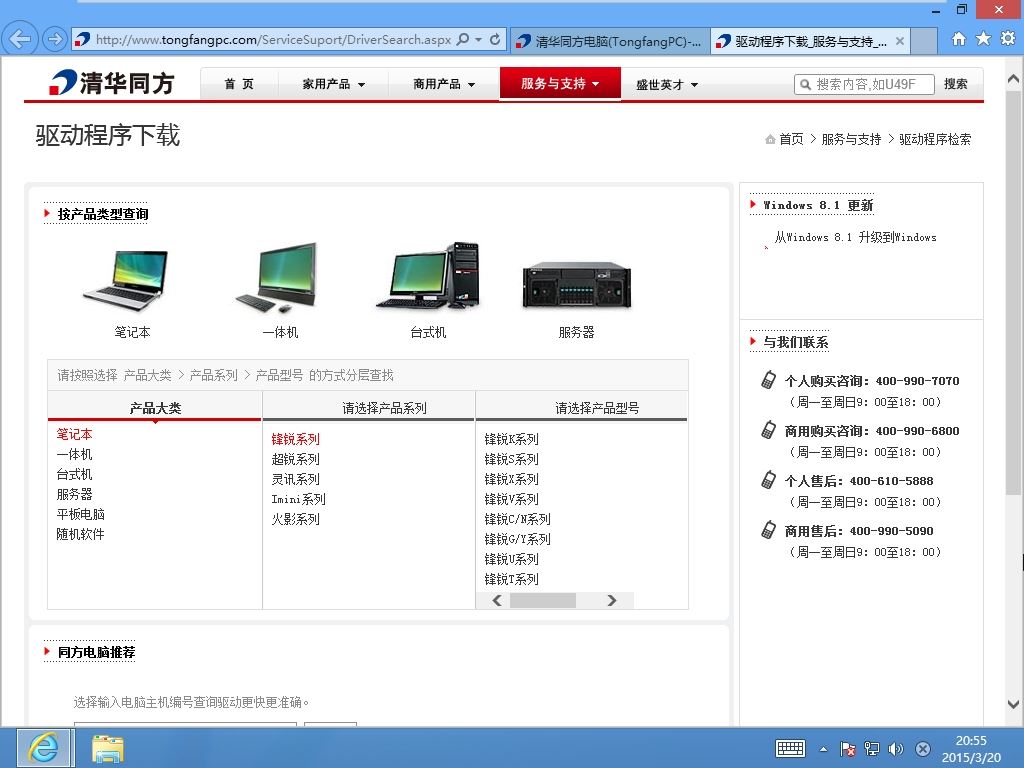
Task: Open the 首页 navigation menu item
Action: [x=239, y=84]
